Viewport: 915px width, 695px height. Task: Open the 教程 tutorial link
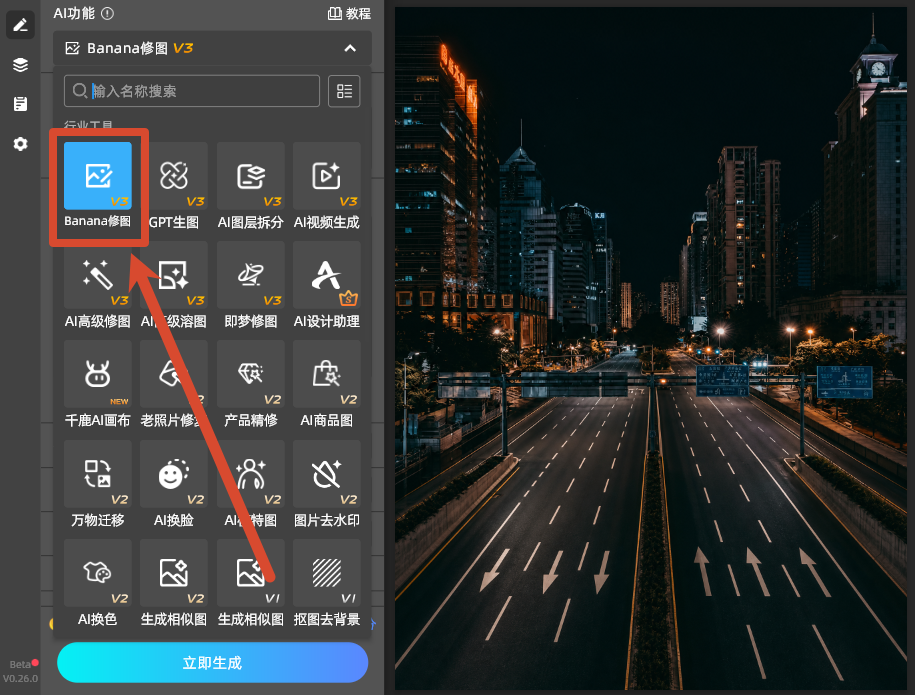click(x=349, y=13)
